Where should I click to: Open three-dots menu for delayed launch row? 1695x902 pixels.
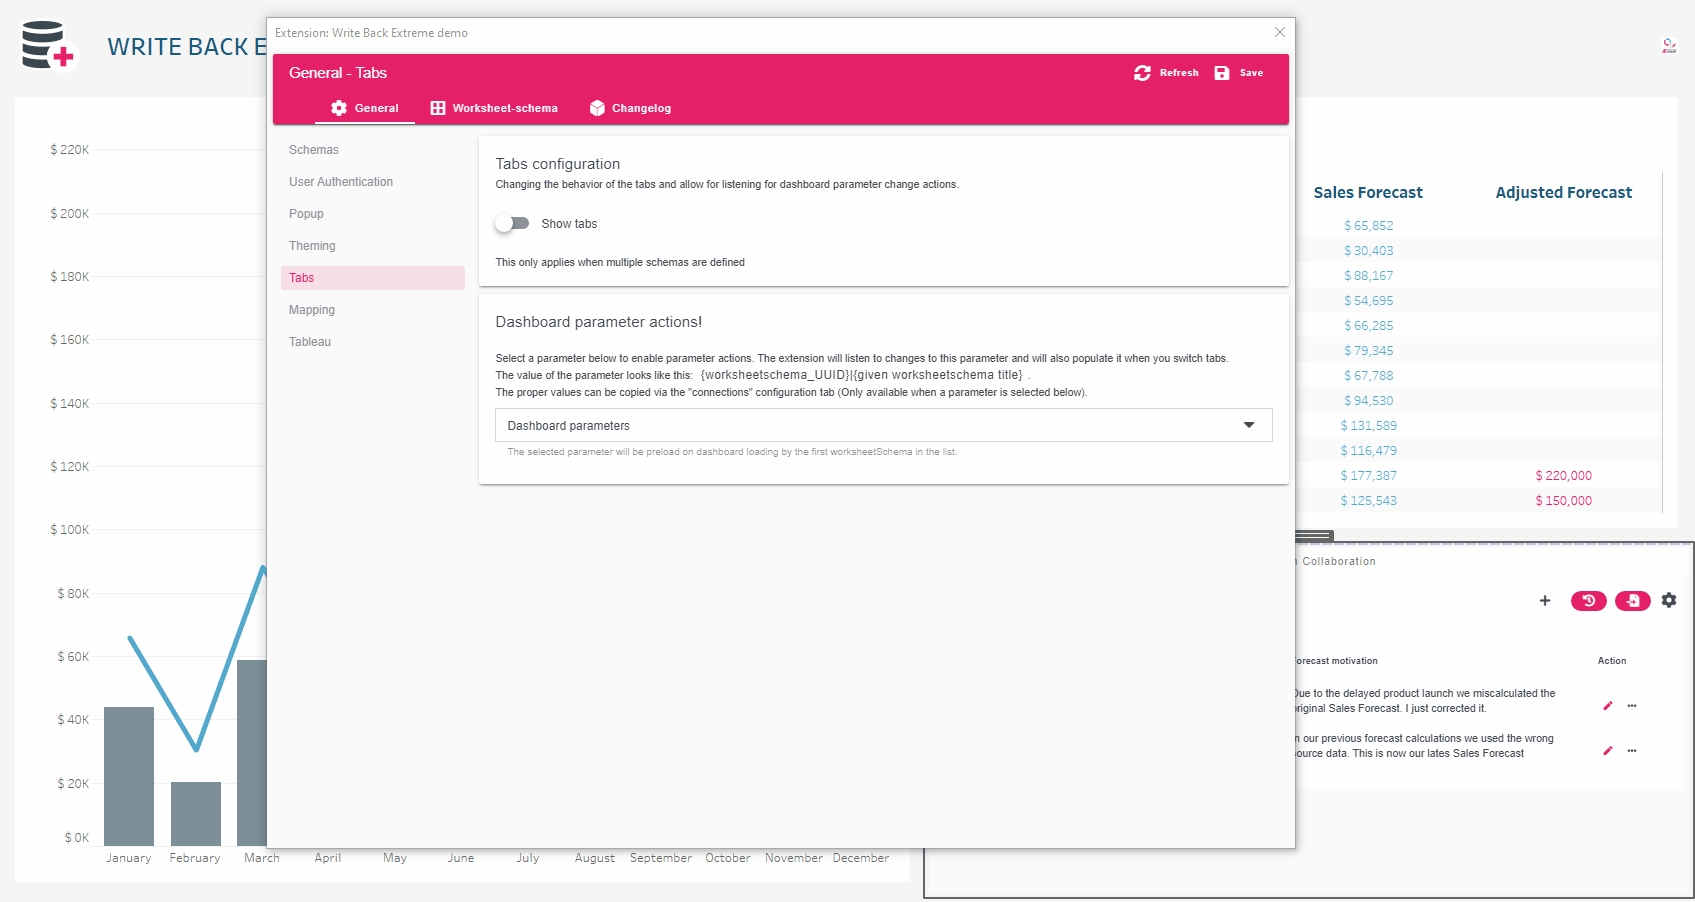pos(1632,706)
